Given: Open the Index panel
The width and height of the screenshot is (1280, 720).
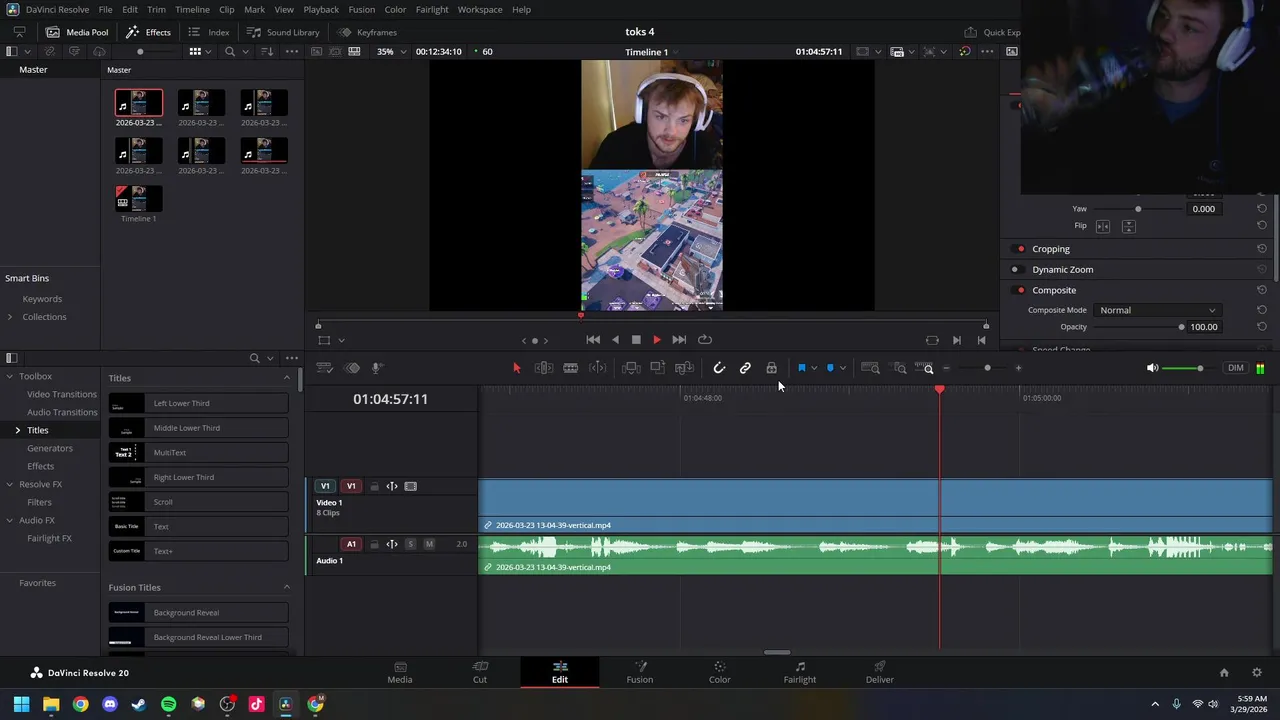Looking at the screenshot, I should [x=209, y=32].
